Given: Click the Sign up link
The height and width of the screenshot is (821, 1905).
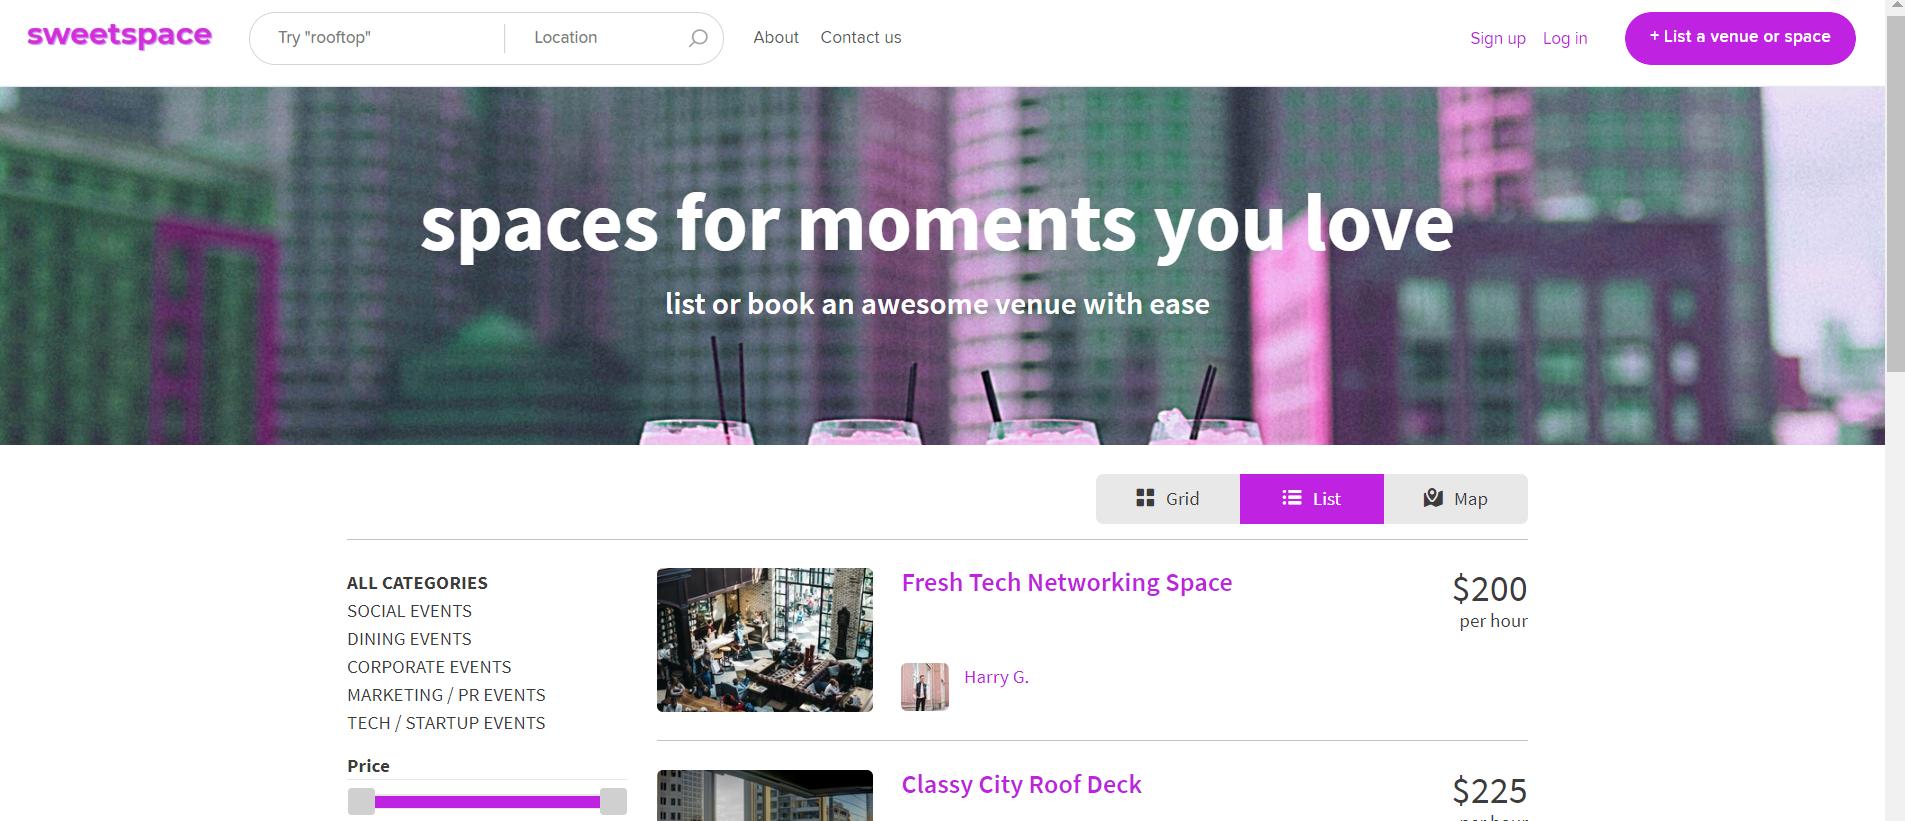Looking at the screenshot, I should tap(1498, 38).
